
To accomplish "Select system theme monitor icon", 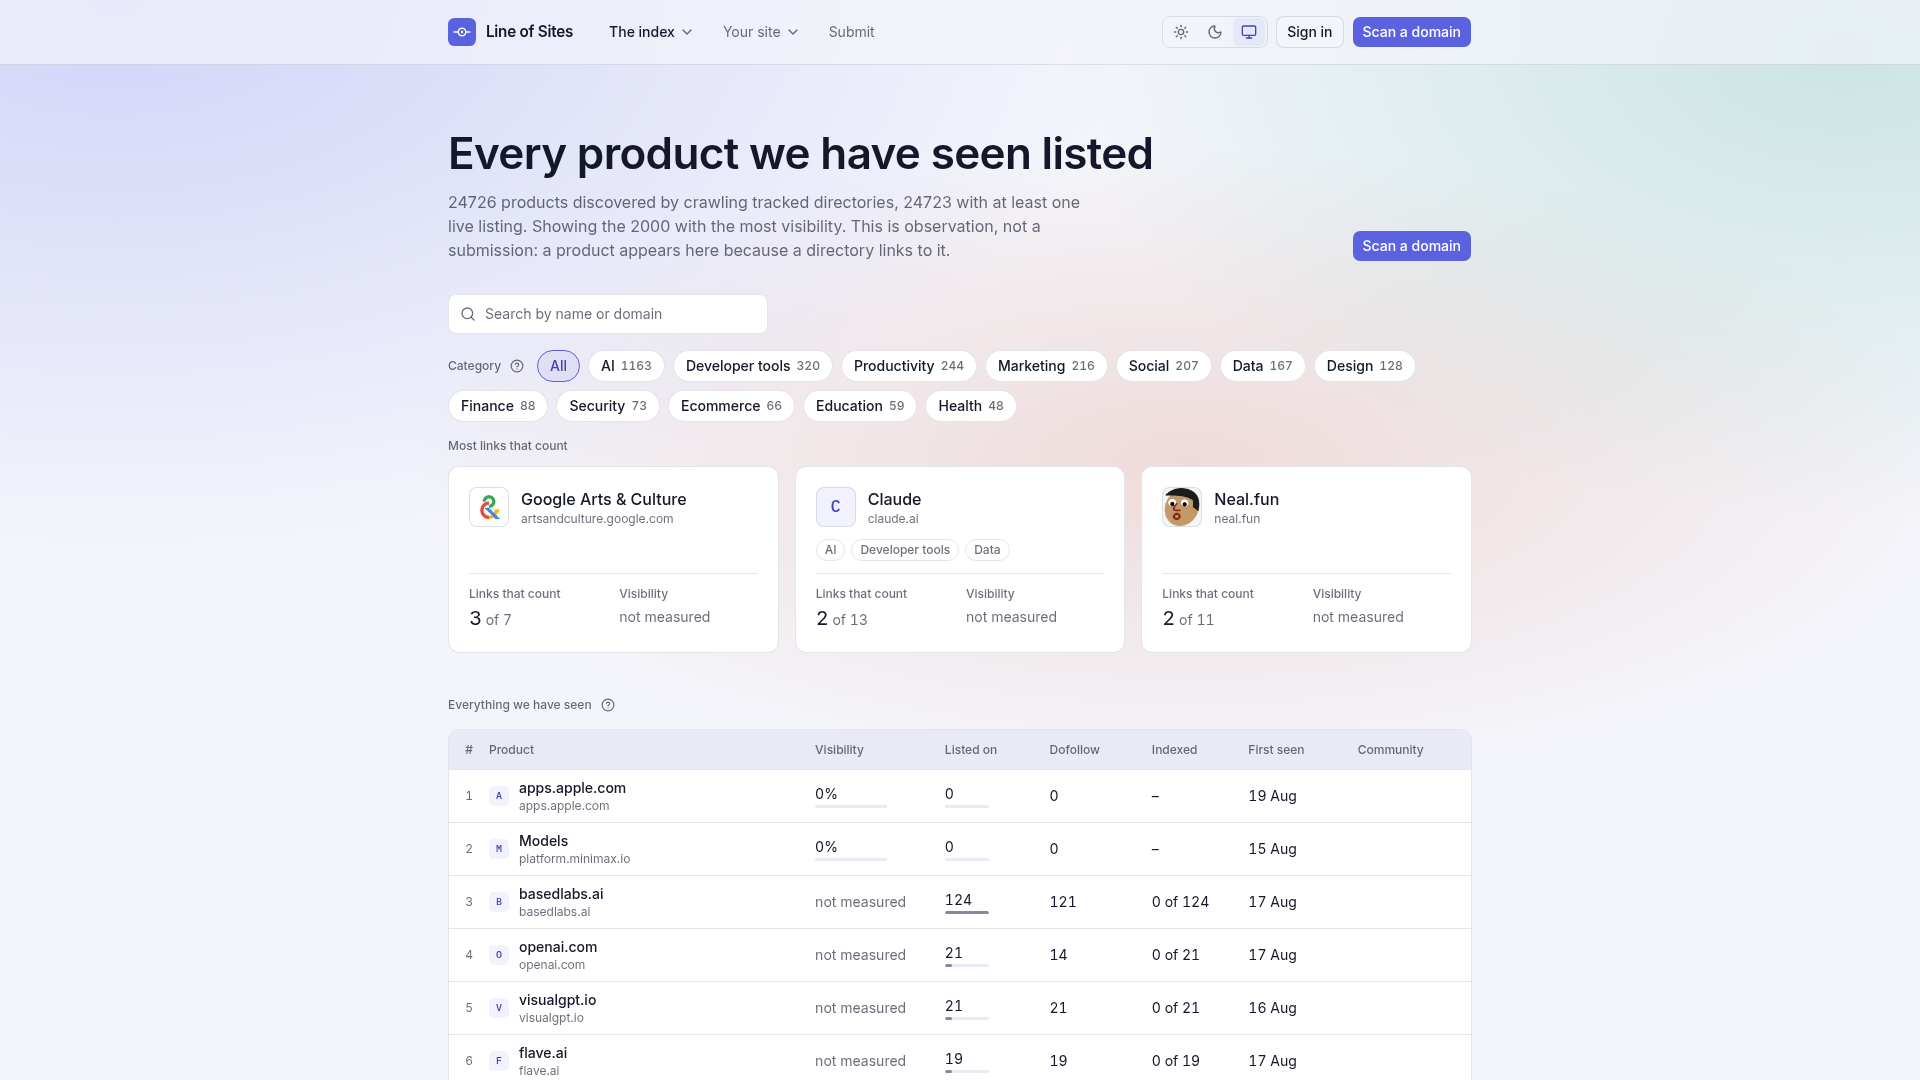I will [x=1249, y=32].
